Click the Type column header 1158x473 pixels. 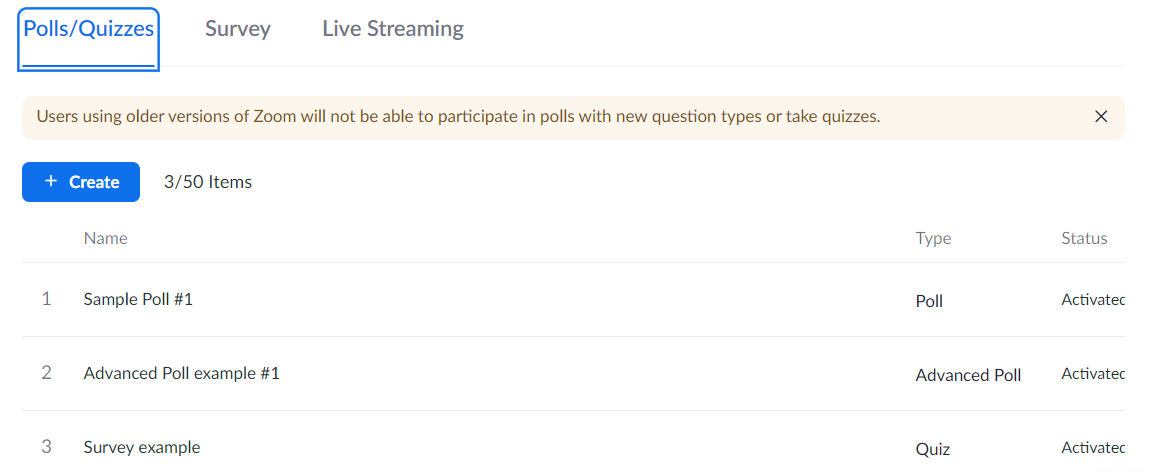click(933, 238)
